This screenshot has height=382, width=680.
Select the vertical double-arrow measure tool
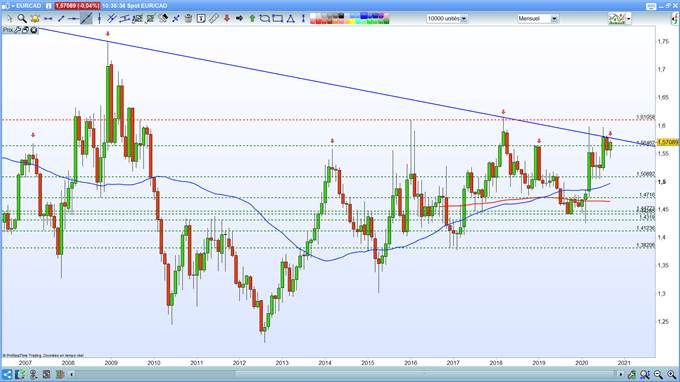303,19
